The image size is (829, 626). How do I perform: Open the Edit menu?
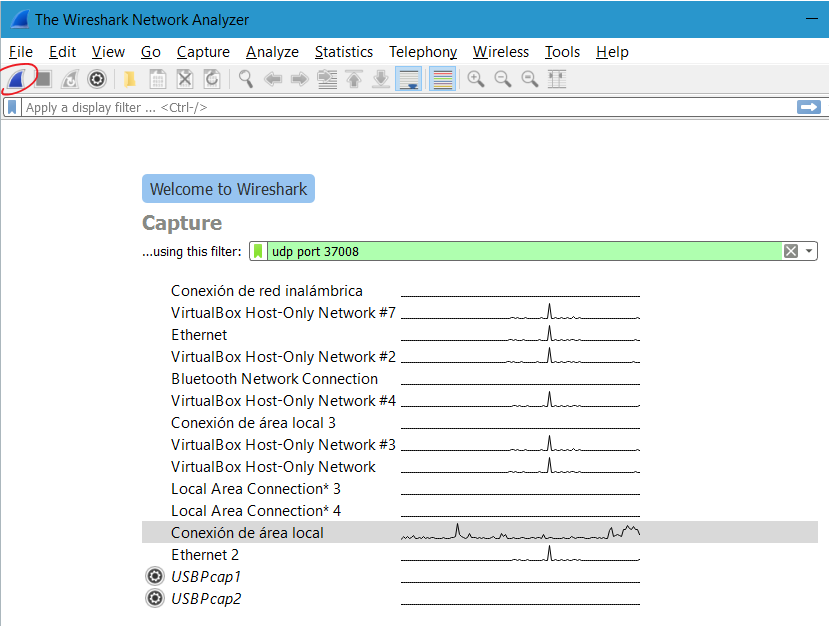[x=62, y=52]
